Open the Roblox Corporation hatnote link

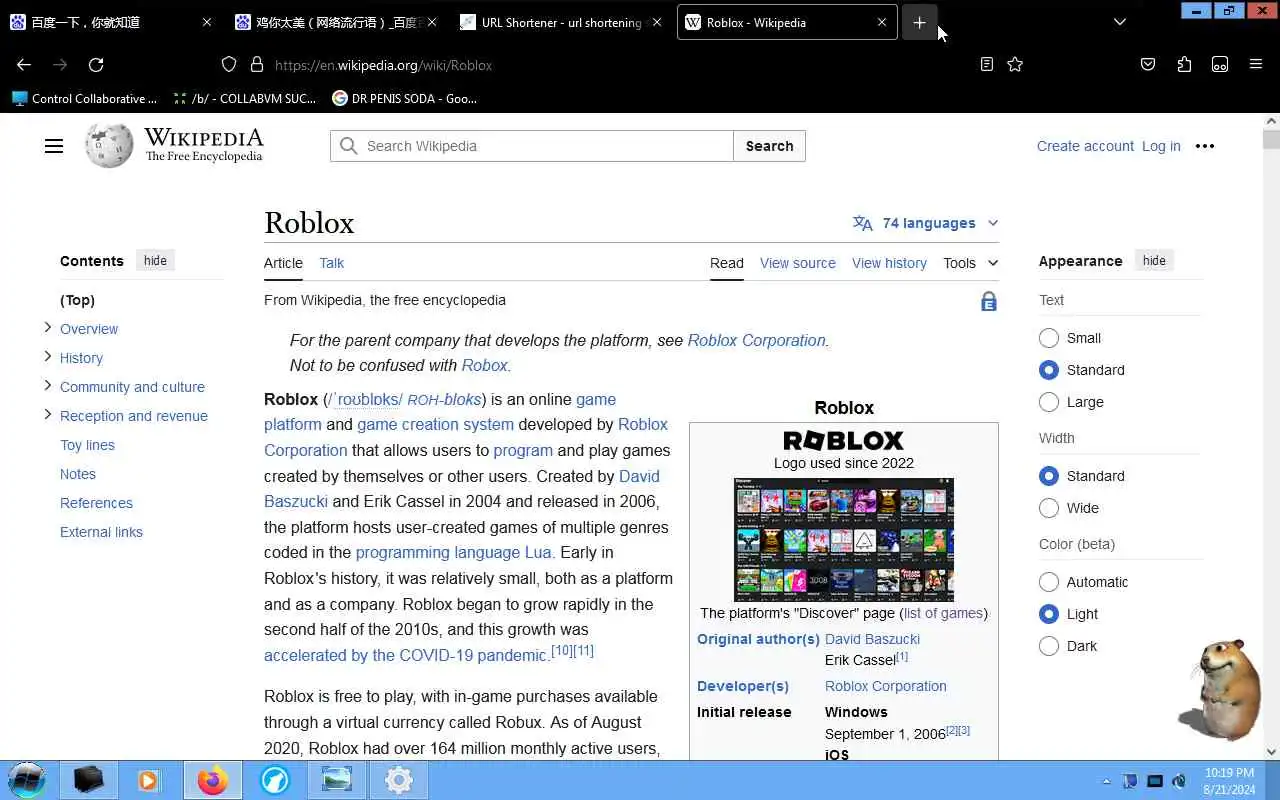point(756,340)
